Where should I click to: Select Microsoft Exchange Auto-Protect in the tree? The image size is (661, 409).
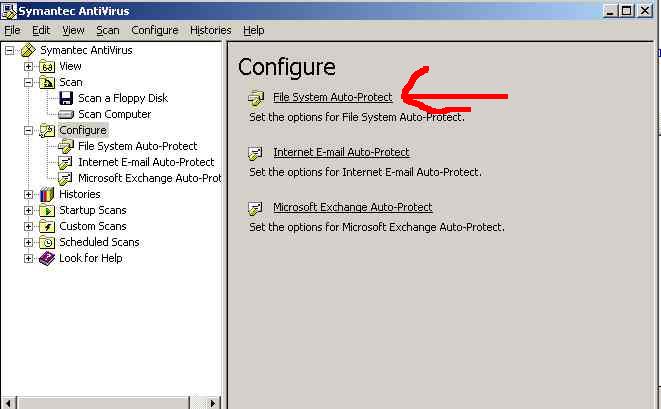coord(149,178)
